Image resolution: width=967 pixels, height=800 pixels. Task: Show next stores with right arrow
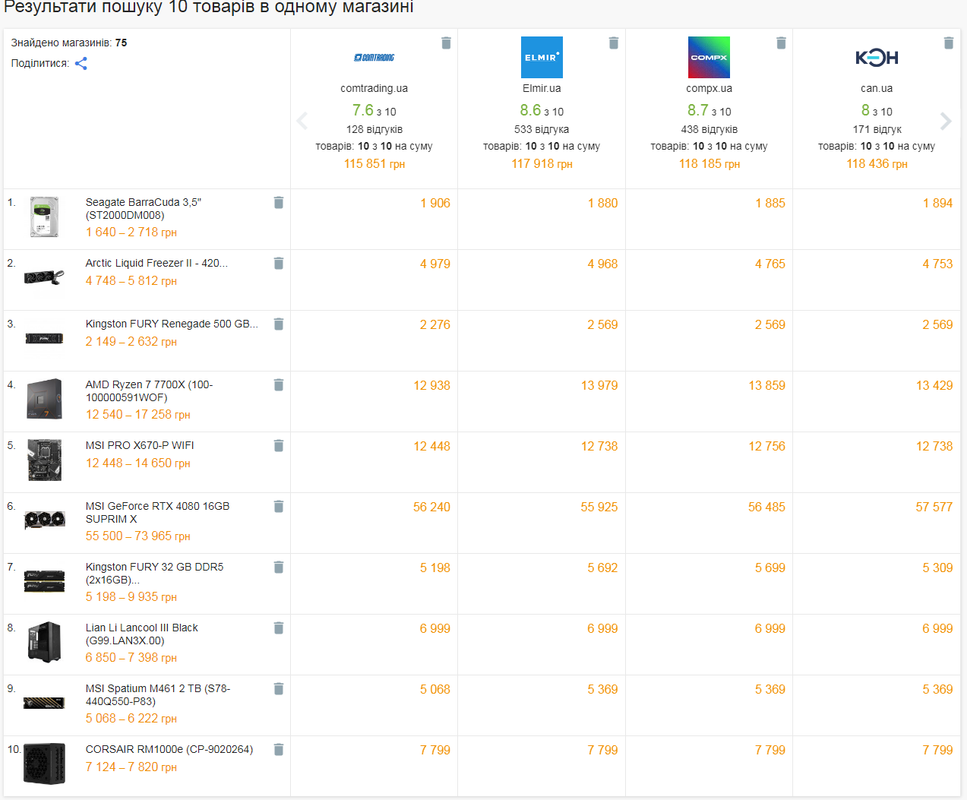(945, 121)
